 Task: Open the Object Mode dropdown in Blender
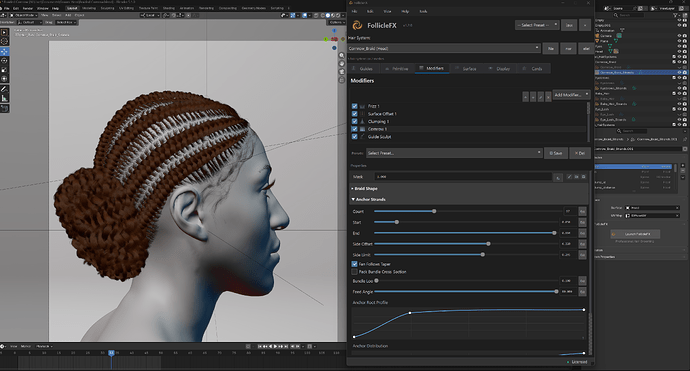click(25, 15)
